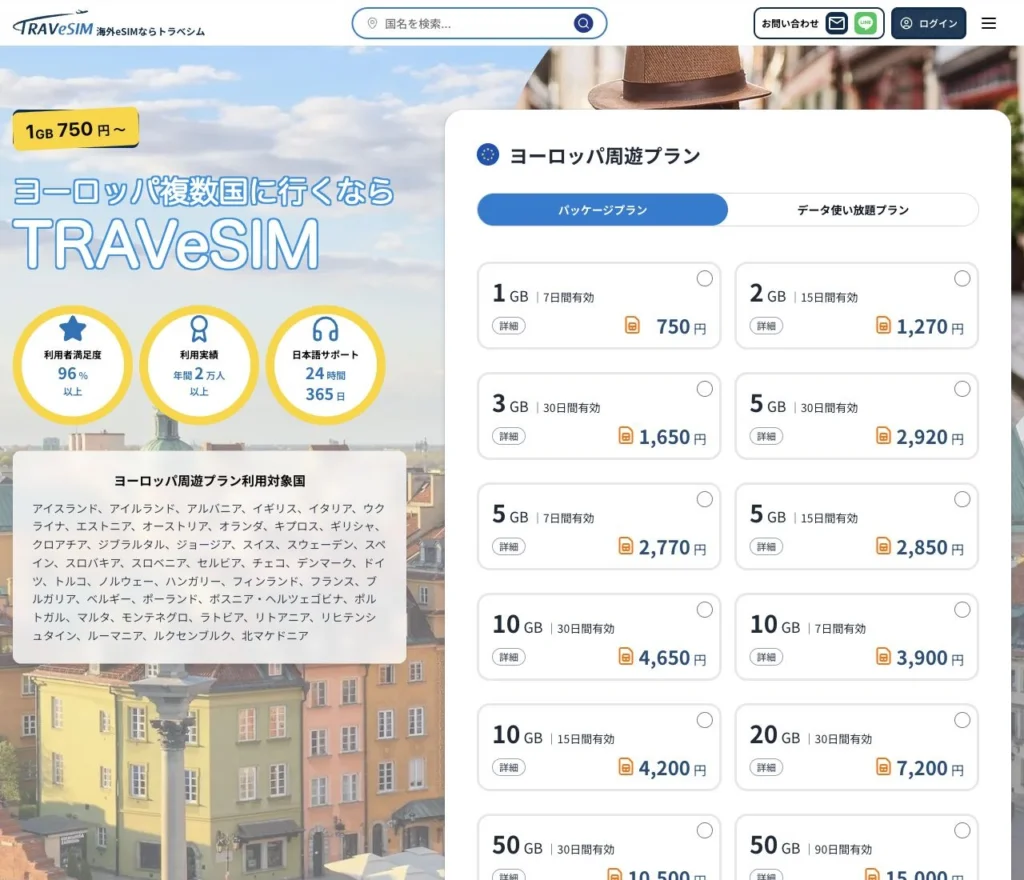Select the 50 GB 30日間有効 plan radio
1024x880 pixels.
pos(705,830)
